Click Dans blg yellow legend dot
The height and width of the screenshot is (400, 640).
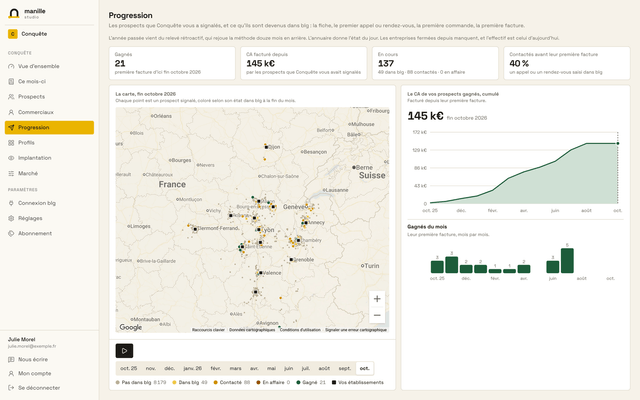[x=175, y=382]
